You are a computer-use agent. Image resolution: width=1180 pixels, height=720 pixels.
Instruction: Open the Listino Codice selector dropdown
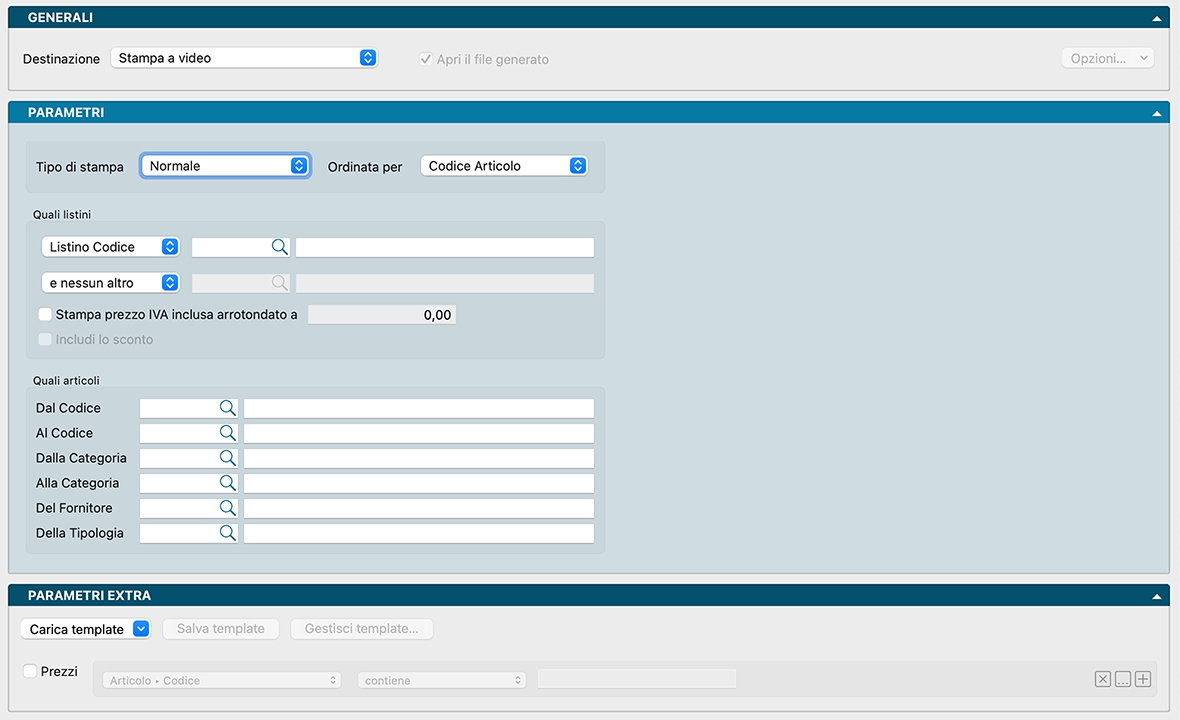111,247
